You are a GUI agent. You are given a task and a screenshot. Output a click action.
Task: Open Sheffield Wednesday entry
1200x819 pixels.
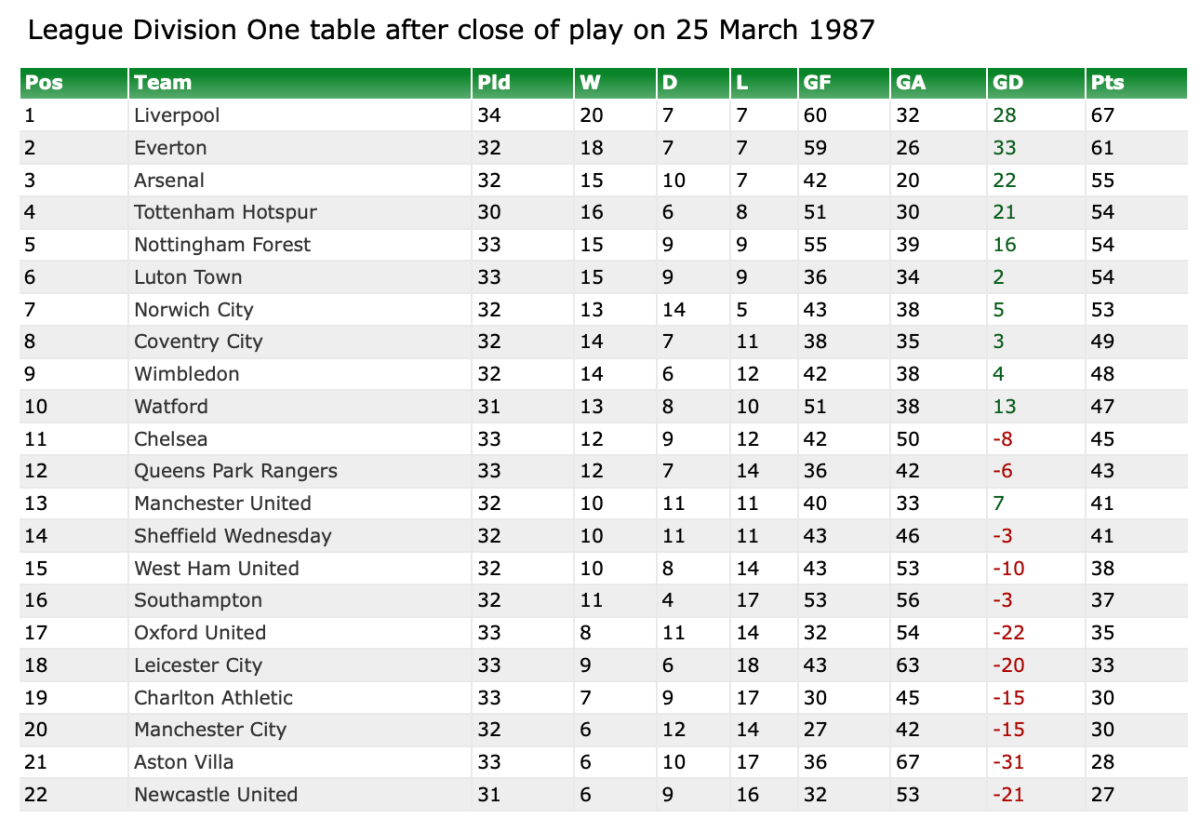click(232, 536)
